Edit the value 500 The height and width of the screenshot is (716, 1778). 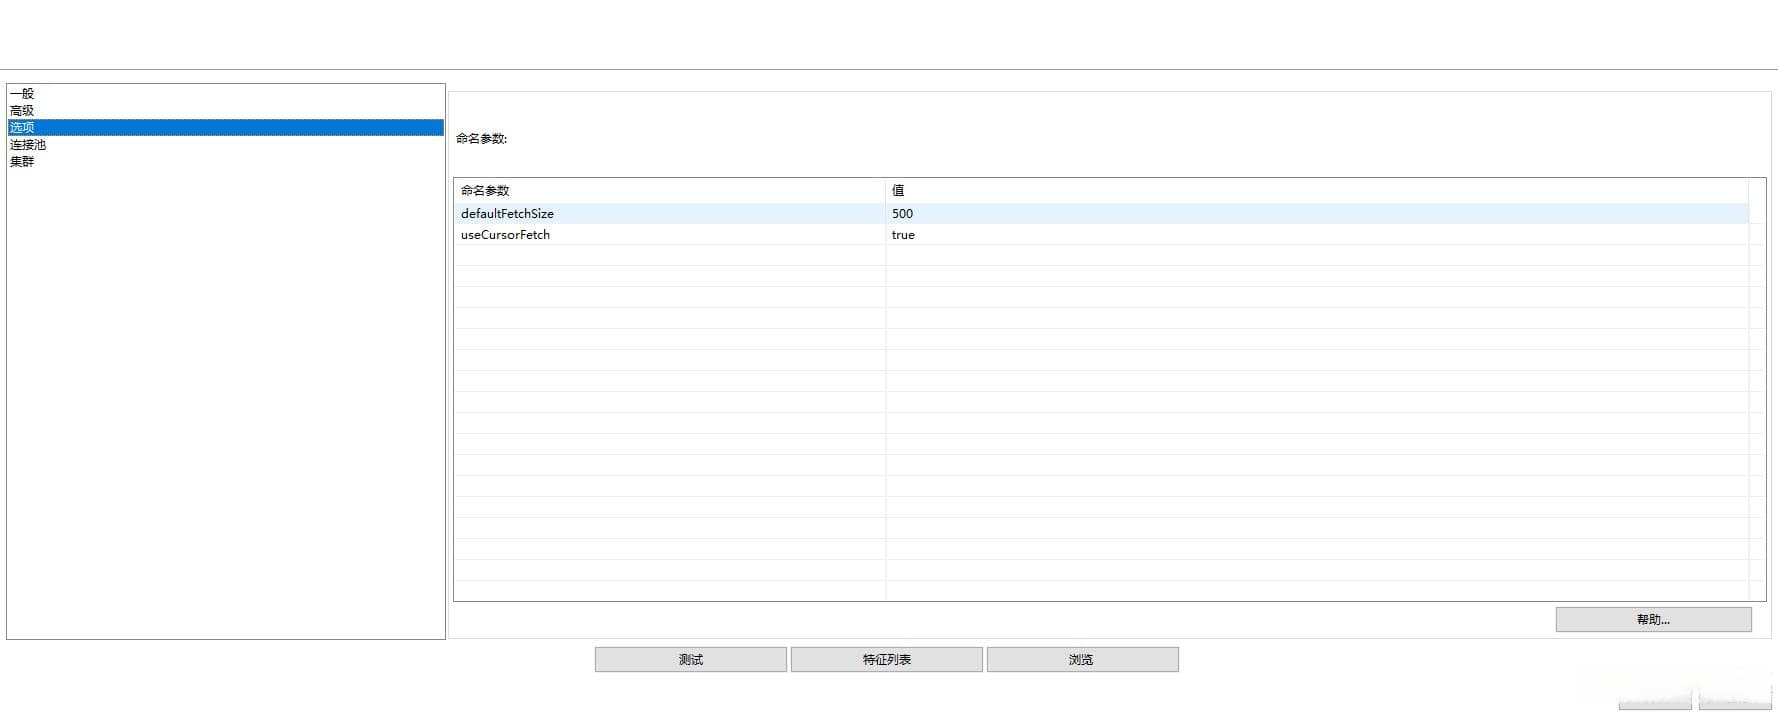pos(1317,214)
